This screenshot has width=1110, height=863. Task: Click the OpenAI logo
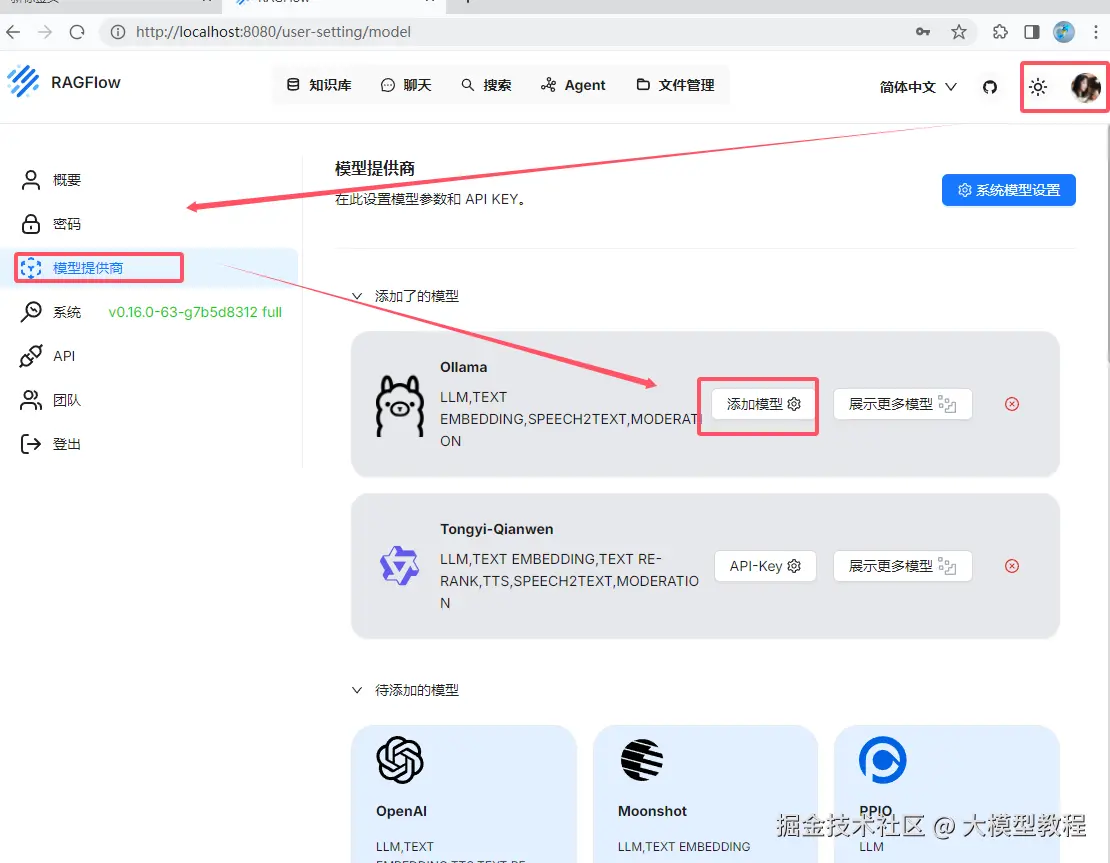pos(400,760)
